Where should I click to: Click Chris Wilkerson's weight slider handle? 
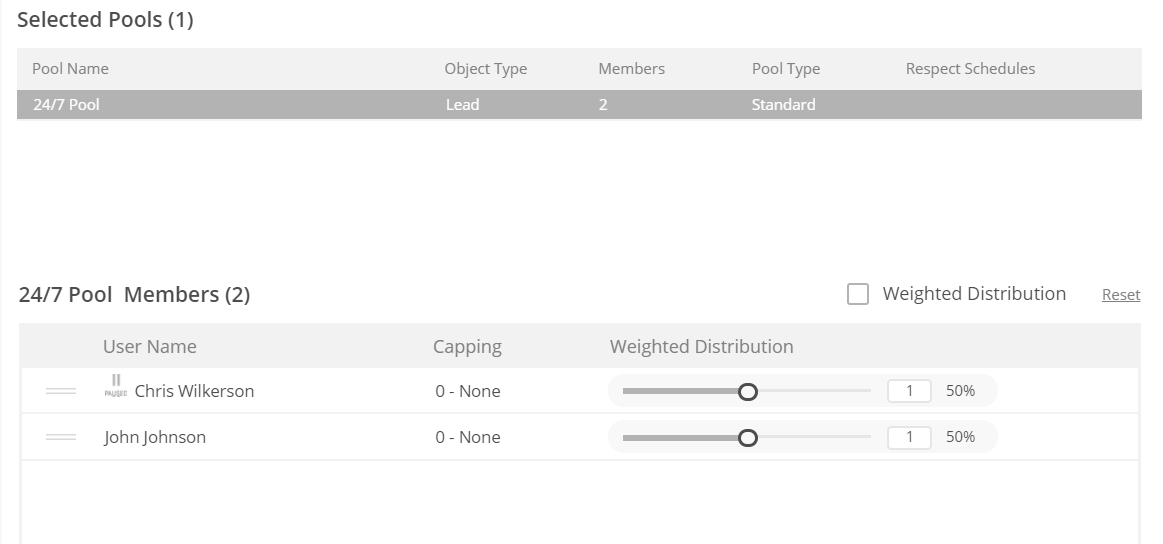[x=747, y=392]
